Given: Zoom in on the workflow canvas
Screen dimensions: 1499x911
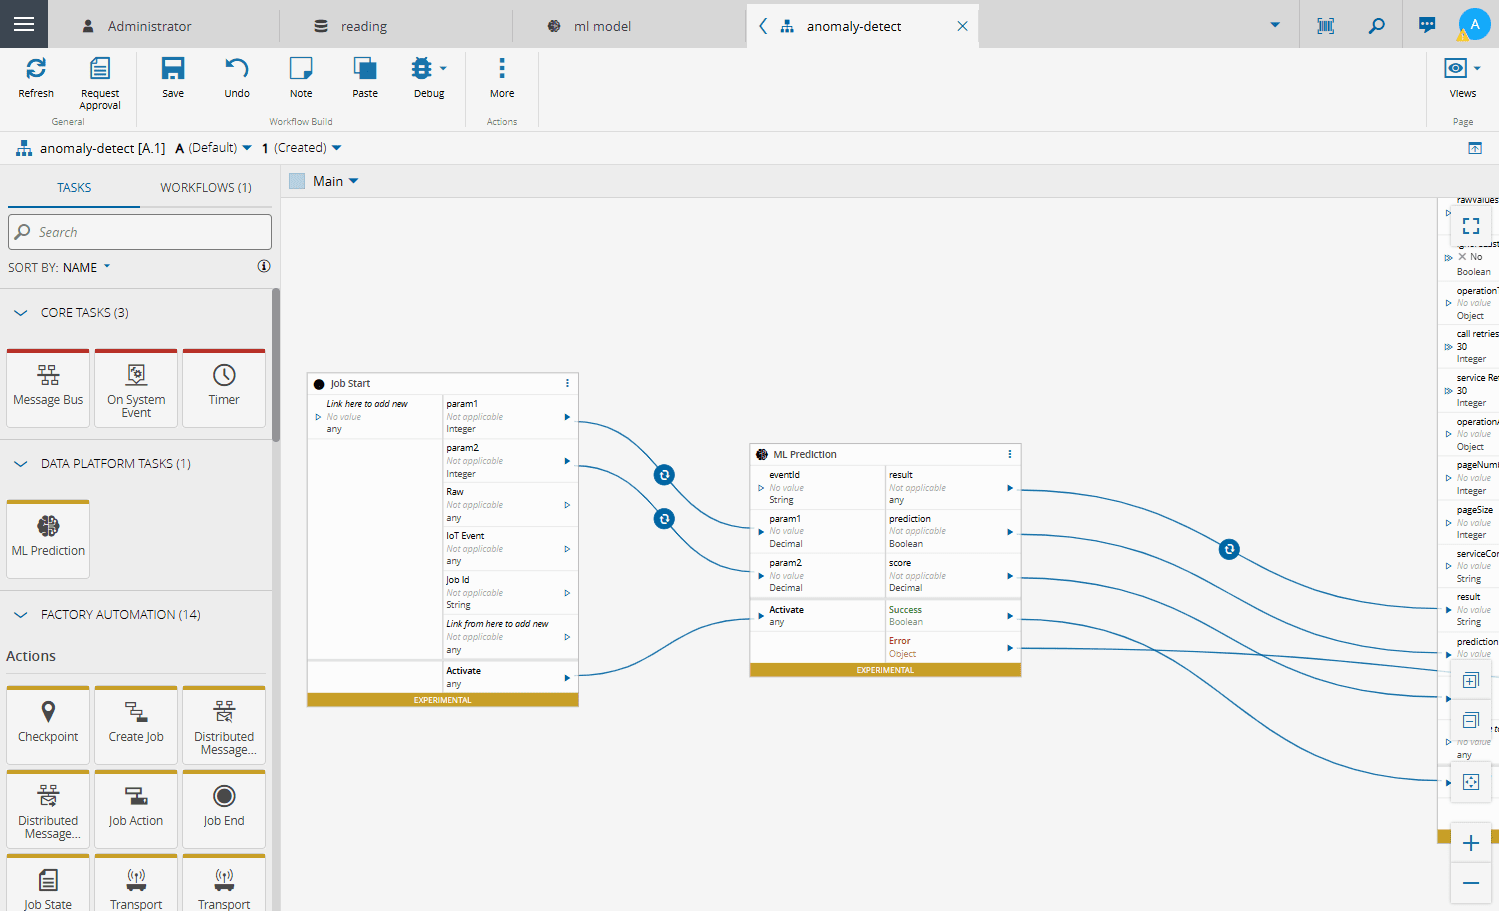Looking at the screenshot, I should pyautogui.click(x=1470, y=843).
